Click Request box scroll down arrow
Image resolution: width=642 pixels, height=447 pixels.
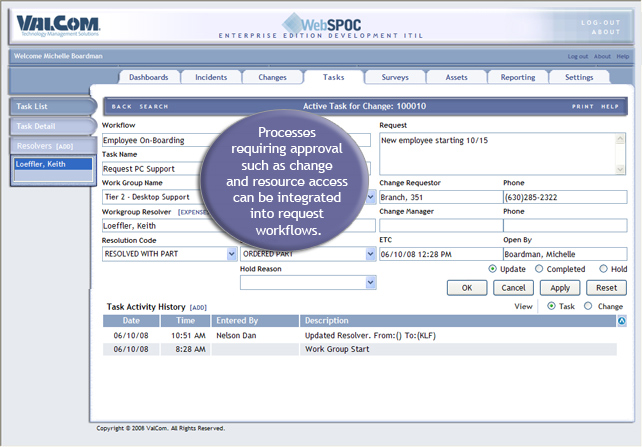(620, 169)
